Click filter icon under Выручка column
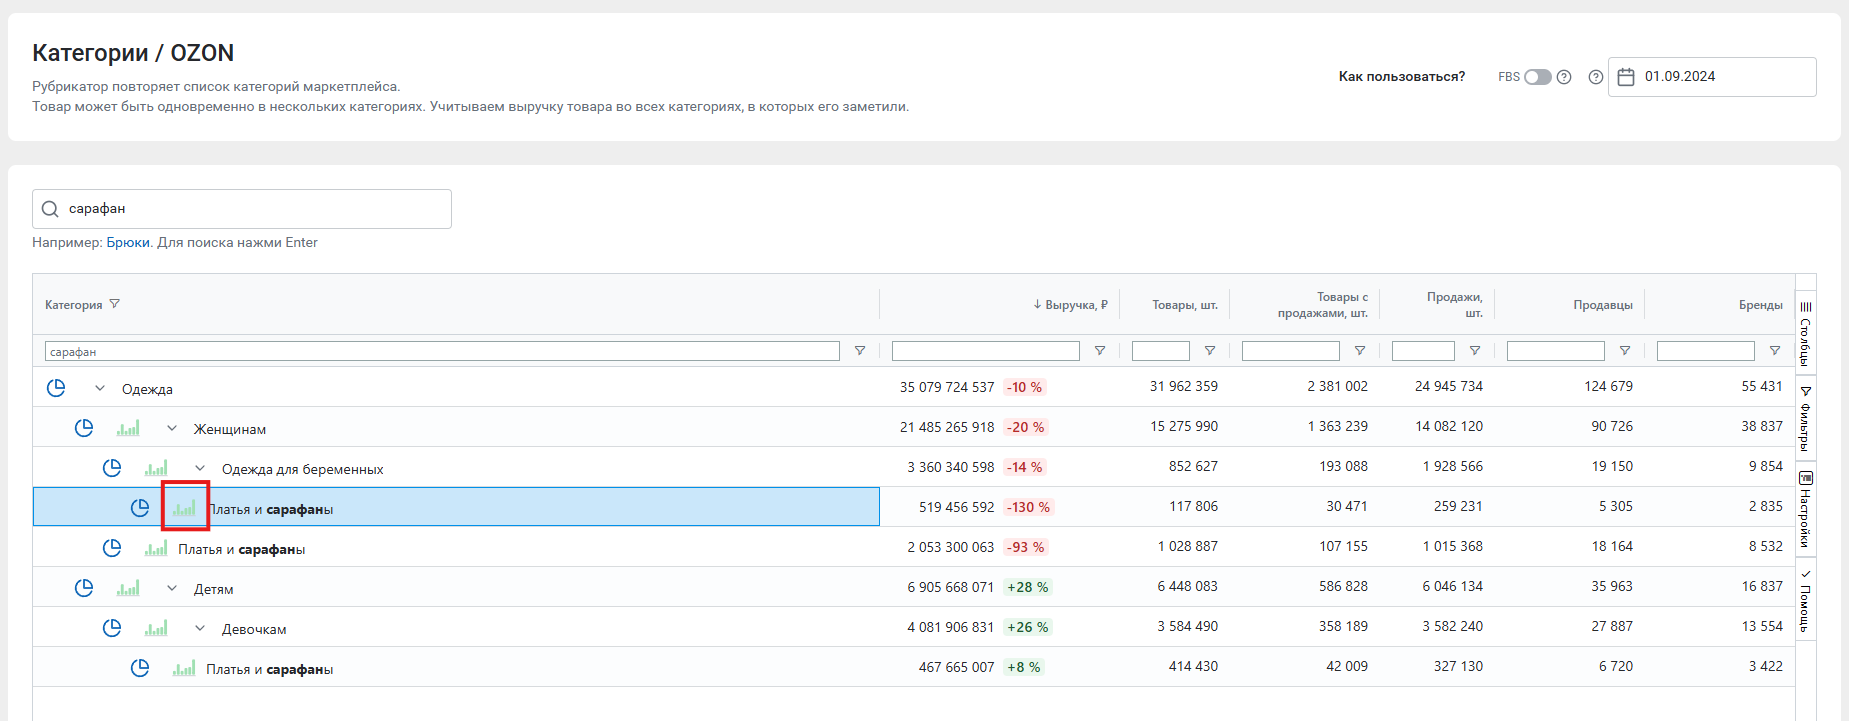Image resolution: width=1849 pixels, height=721 pixels. coord(1100,351)
